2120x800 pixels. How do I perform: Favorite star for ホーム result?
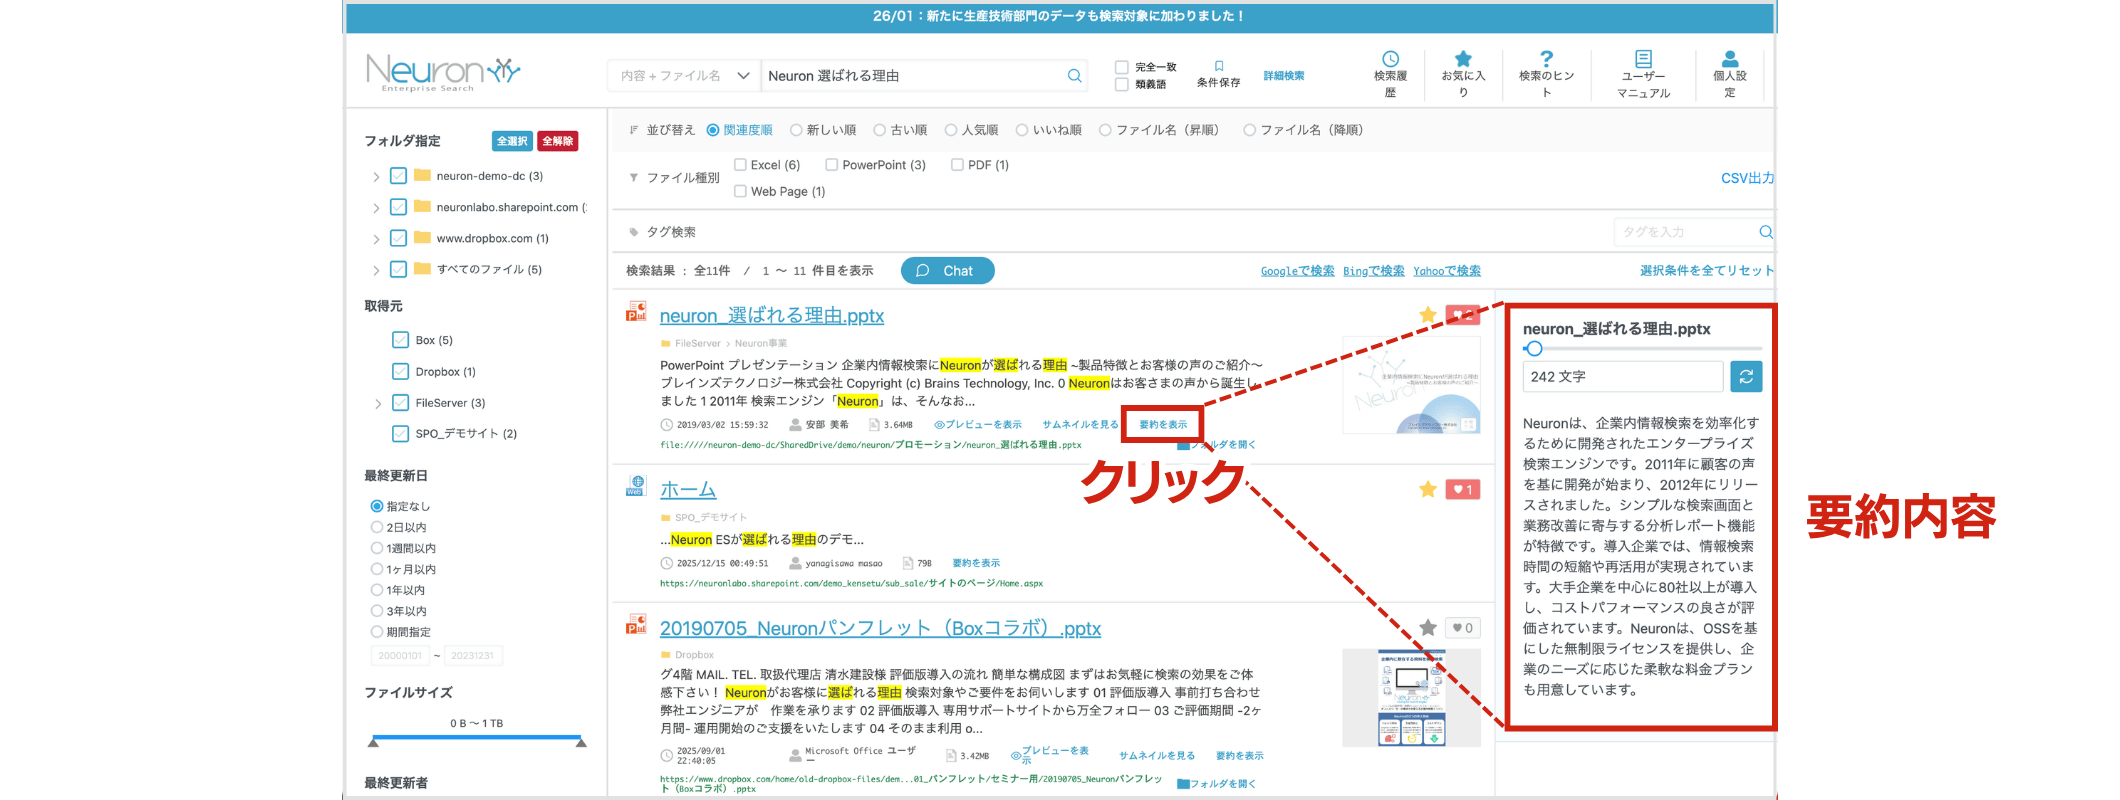[x=1428, y=489]
